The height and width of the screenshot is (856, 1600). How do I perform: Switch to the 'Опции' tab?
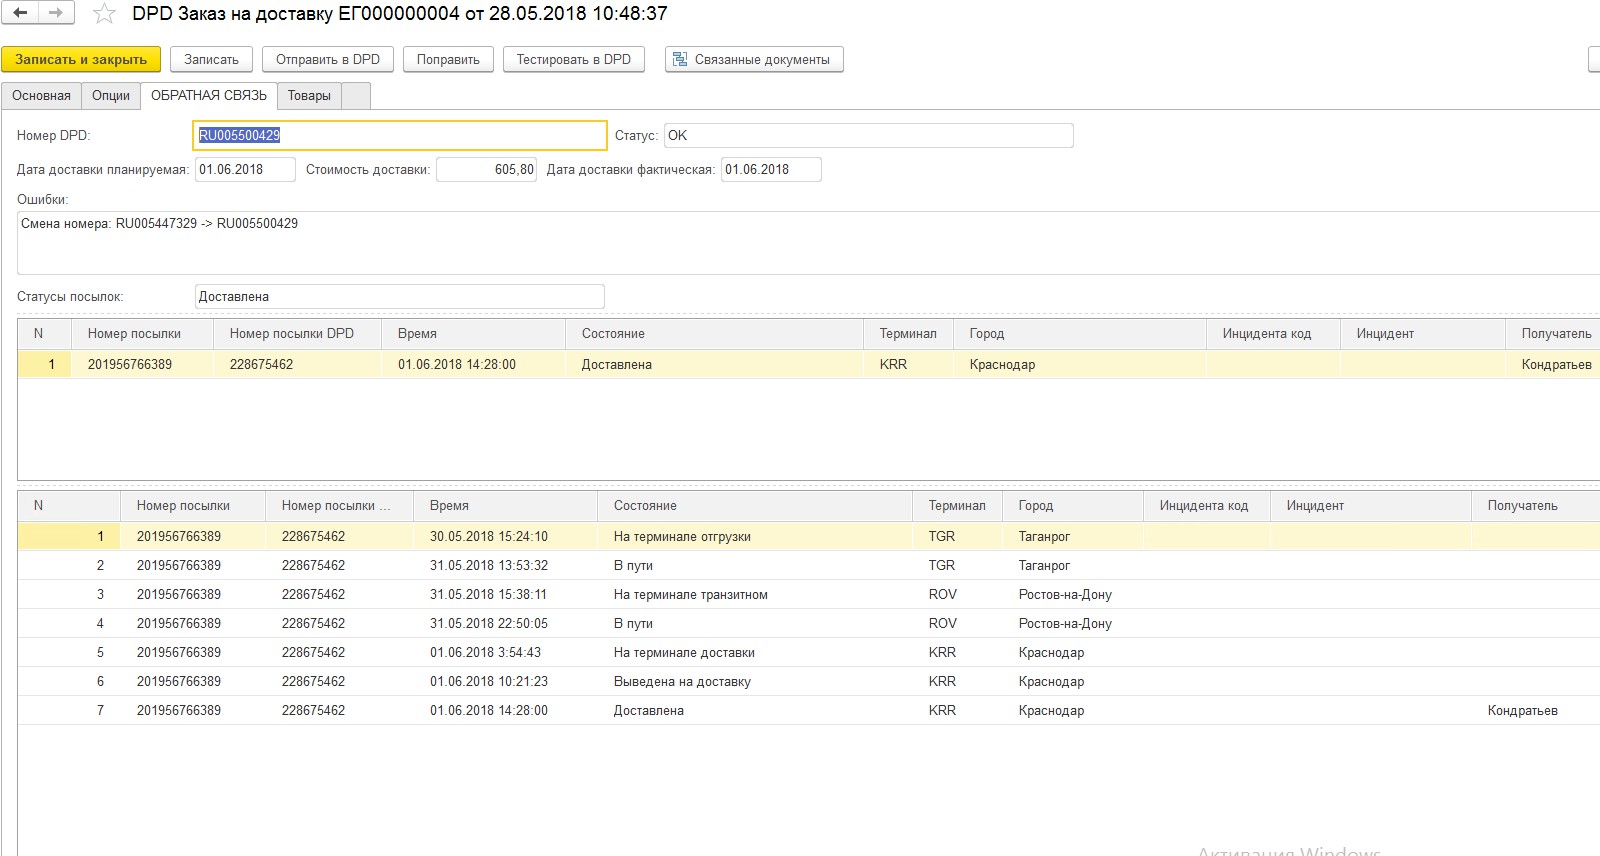[x=111, y=96]
